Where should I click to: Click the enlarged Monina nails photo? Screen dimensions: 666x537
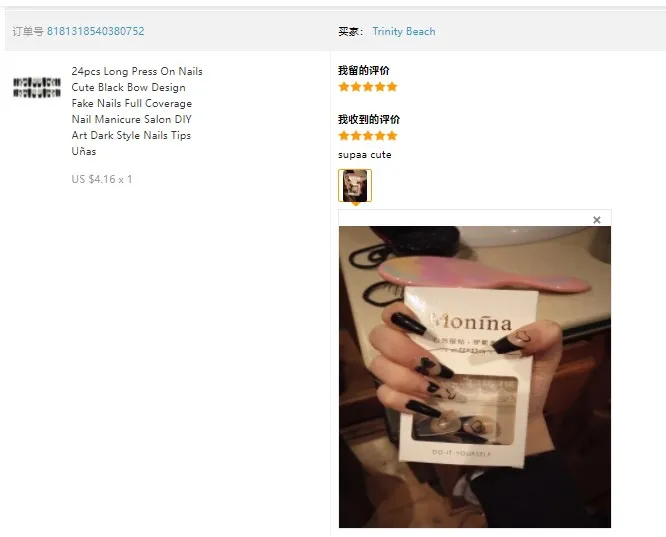click(475, 377)
